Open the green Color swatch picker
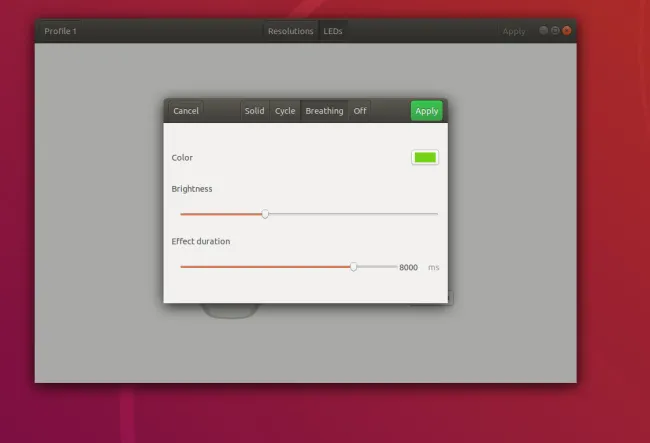This screenshot has width=650, height=443. click(425, 157)
